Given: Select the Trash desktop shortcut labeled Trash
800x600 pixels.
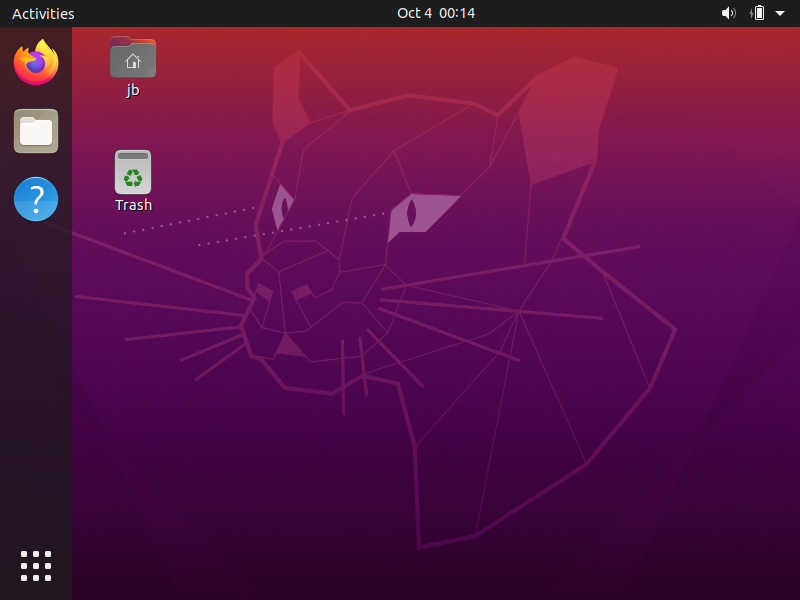Looking at the screenshot, I should click(x=133, y=180).
